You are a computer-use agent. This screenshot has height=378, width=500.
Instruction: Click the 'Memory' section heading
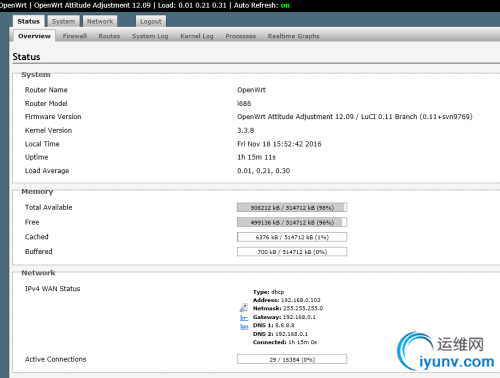(x=37, y=192)
